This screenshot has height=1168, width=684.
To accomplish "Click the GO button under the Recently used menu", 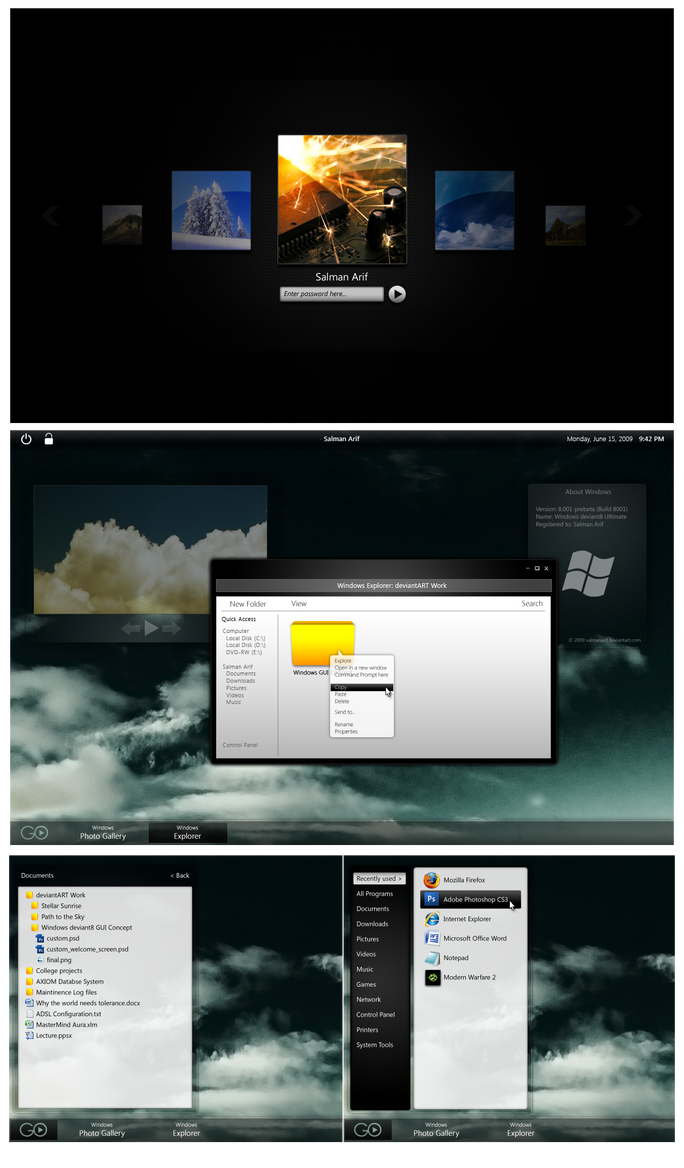I will [368, 1129].
